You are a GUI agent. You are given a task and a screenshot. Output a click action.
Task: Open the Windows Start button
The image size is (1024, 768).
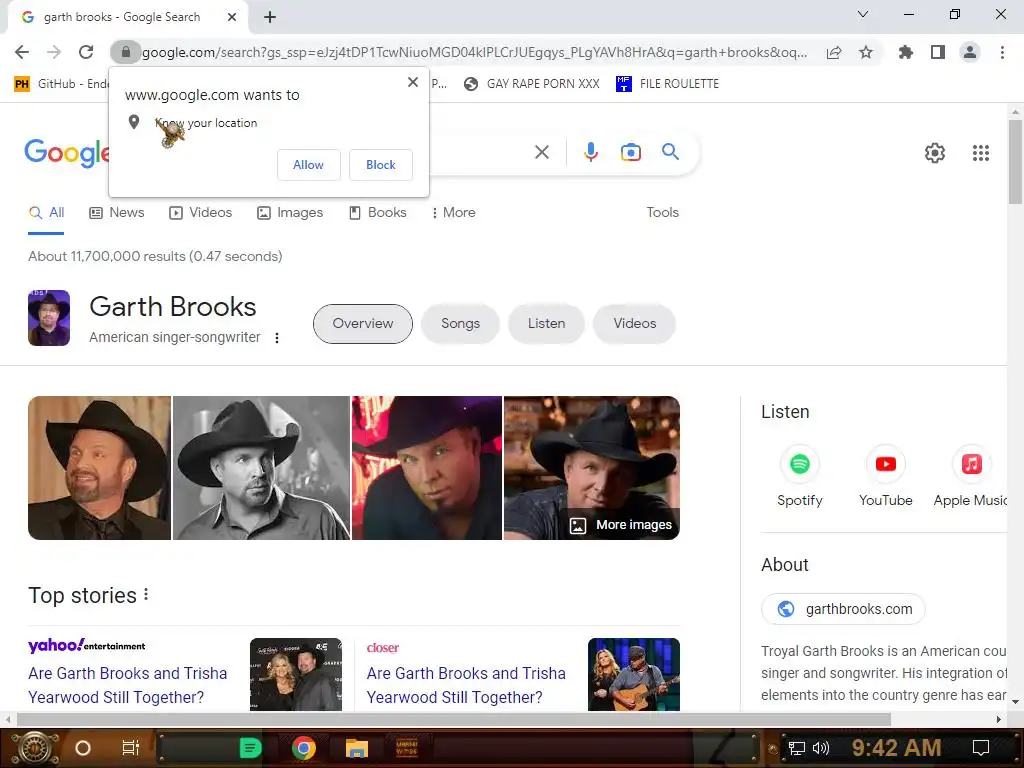point(36,748)
